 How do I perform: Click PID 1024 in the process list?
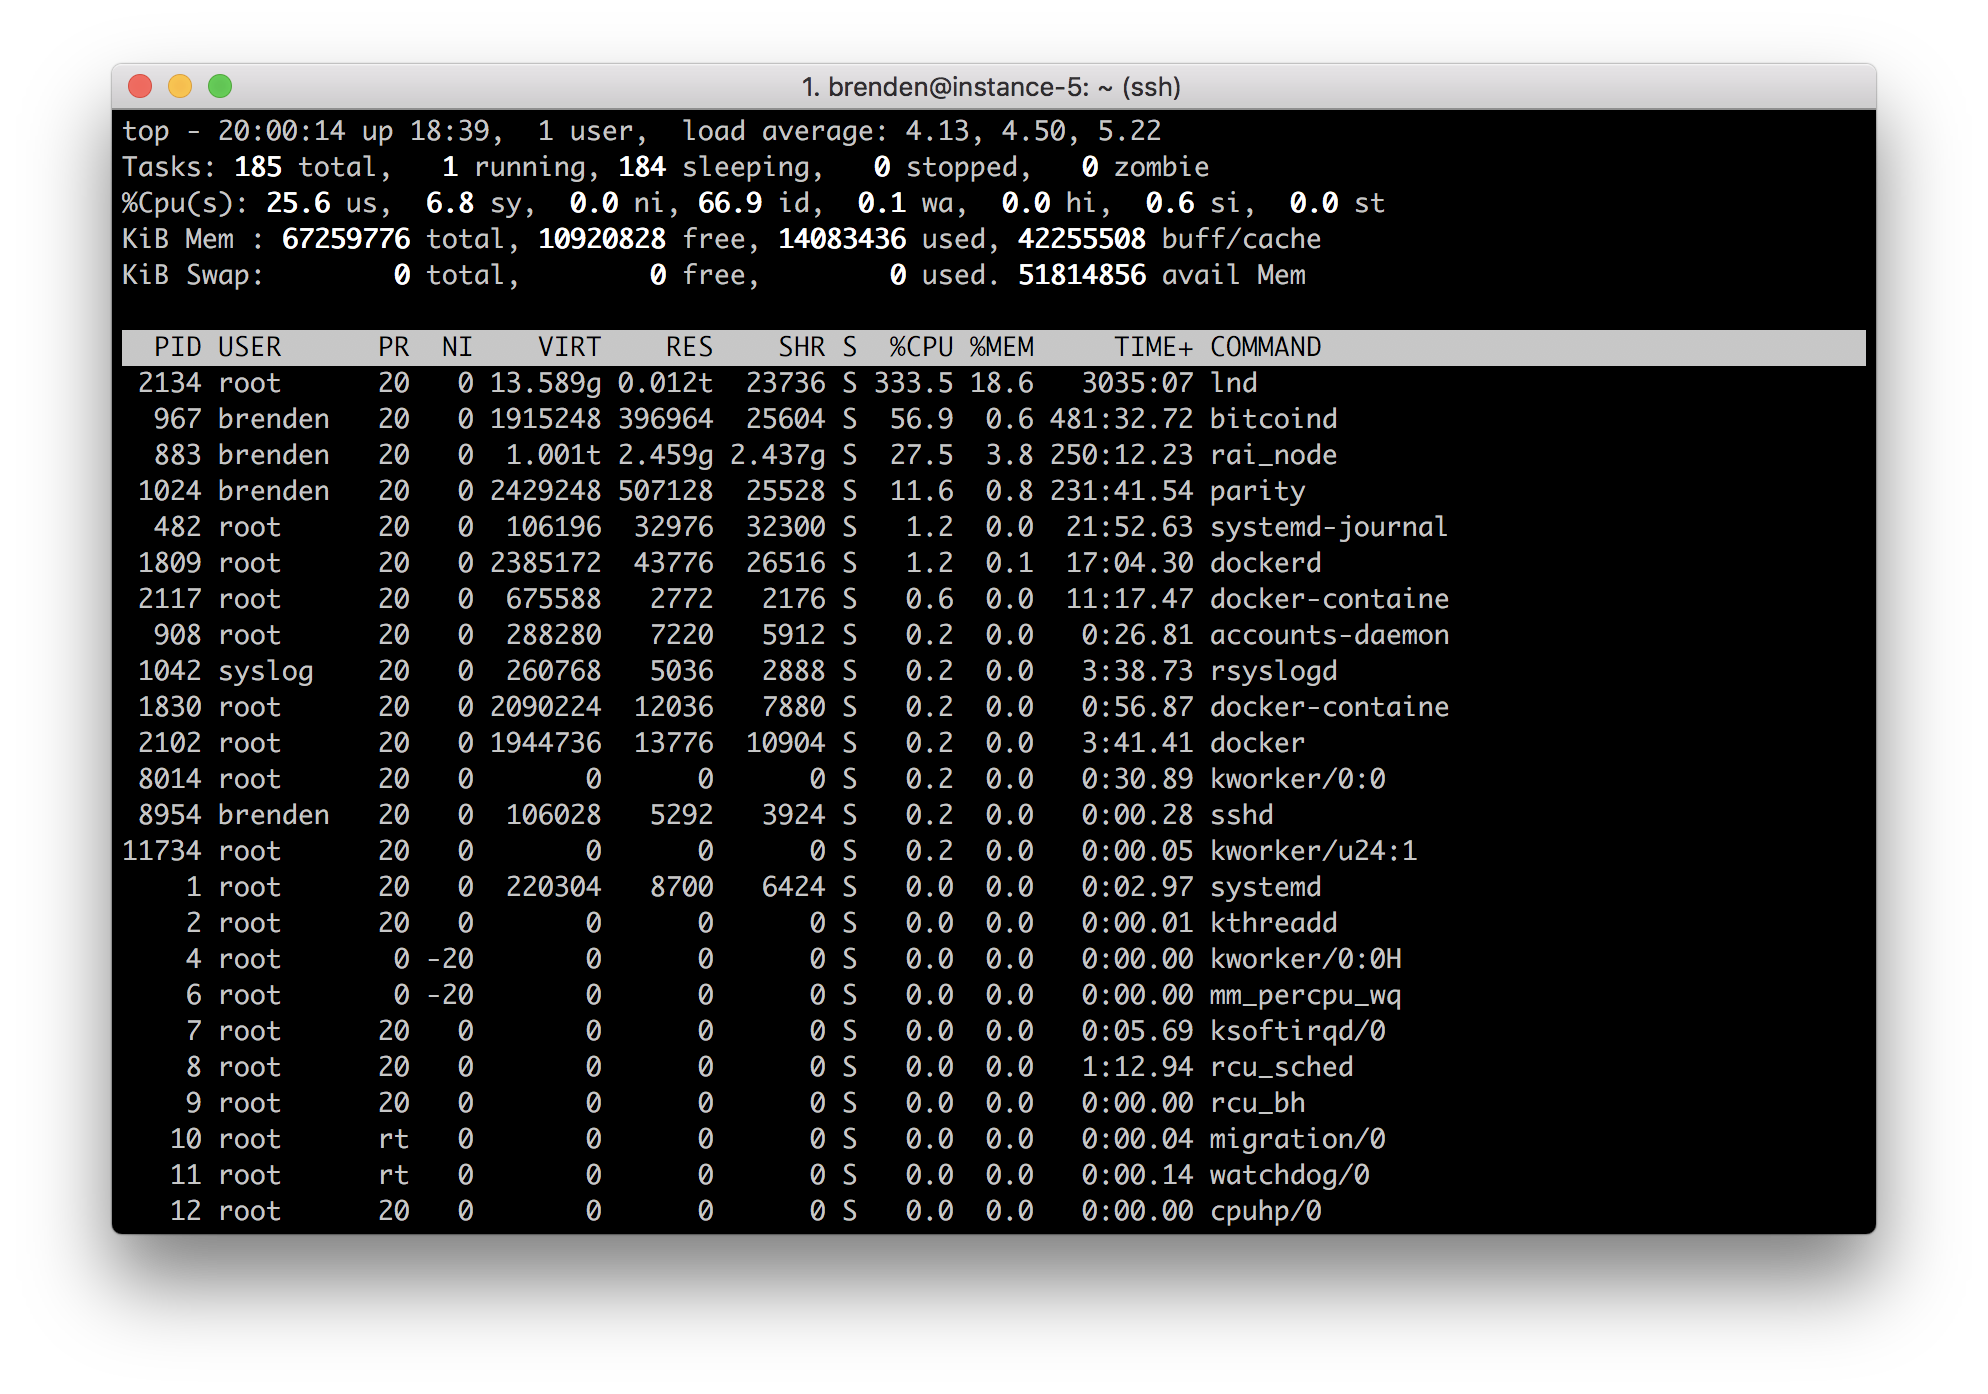click(x=169, y=491)
